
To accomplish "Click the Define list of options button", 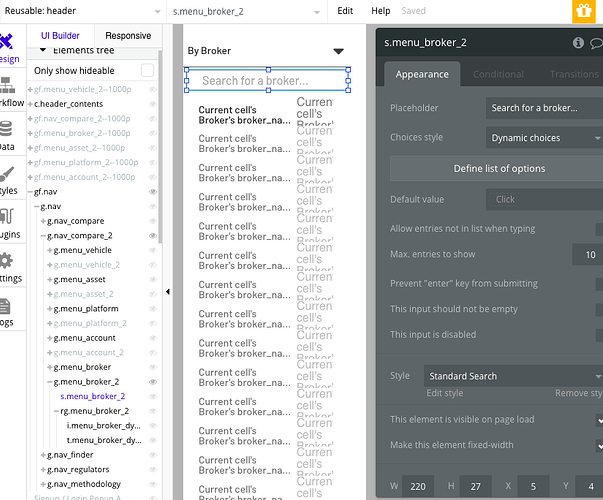I will tap(499, 168).
